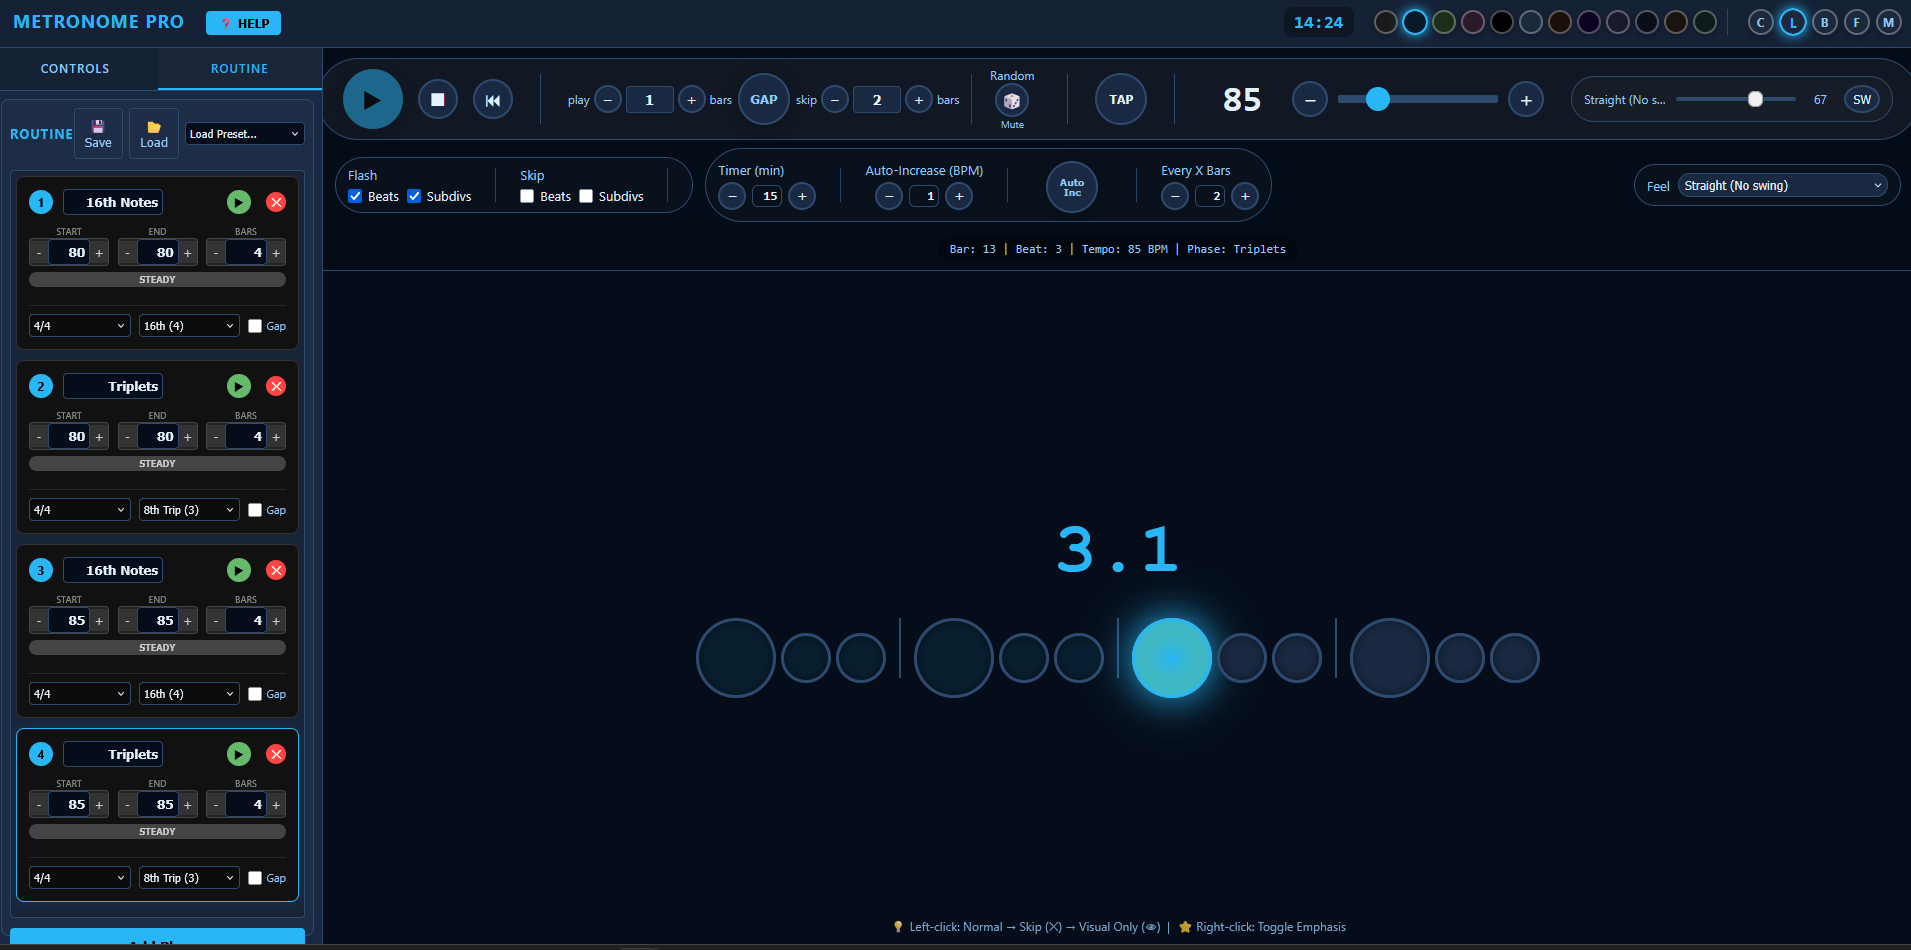The image size is (1911, 950).
Task: Check Gap for section 3
Action: click(255, 694)
